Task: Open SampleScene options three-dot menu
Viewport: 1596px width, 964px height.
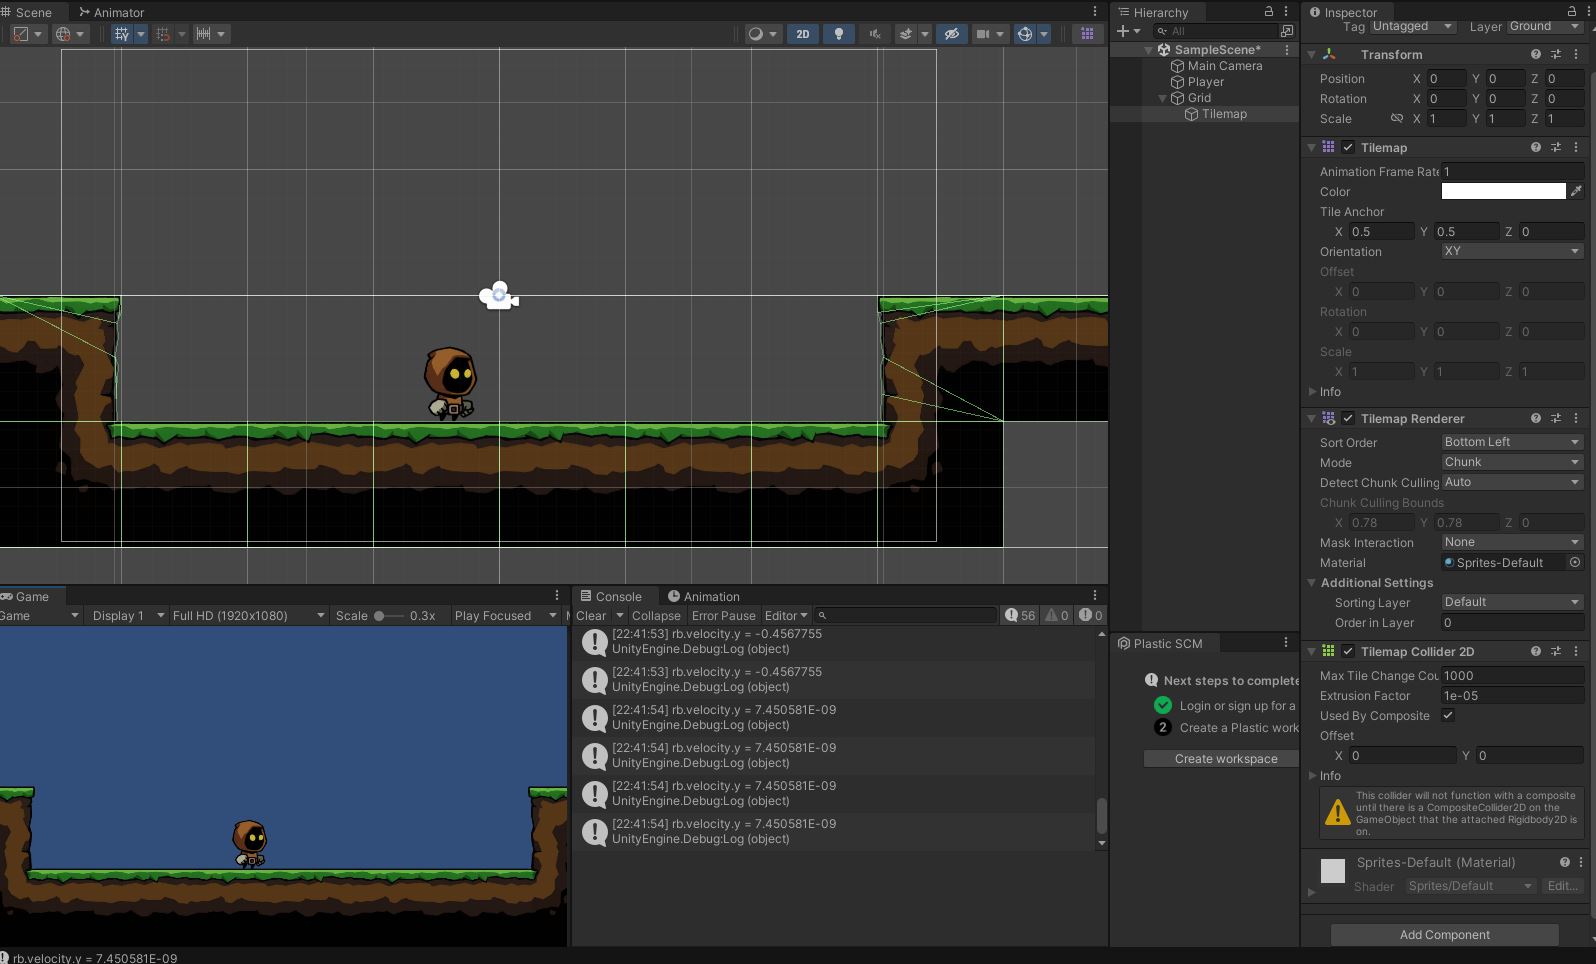Action: 1287,50
